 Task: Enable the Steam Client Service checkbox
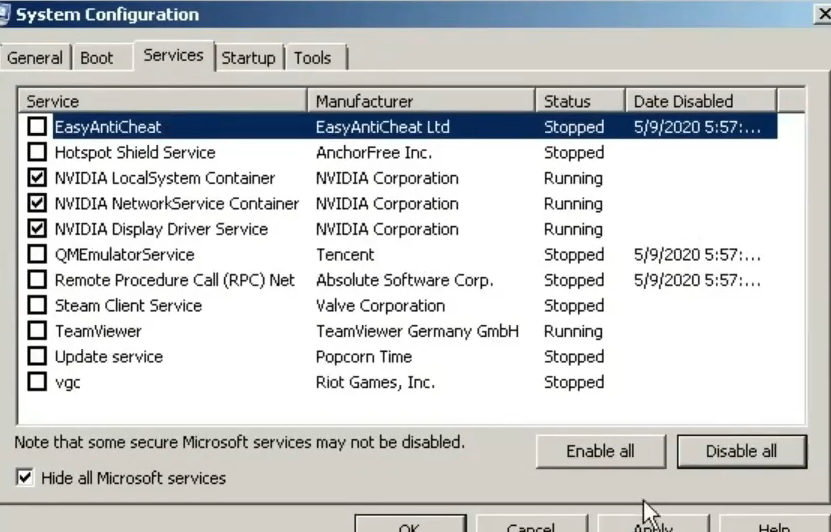37,305
